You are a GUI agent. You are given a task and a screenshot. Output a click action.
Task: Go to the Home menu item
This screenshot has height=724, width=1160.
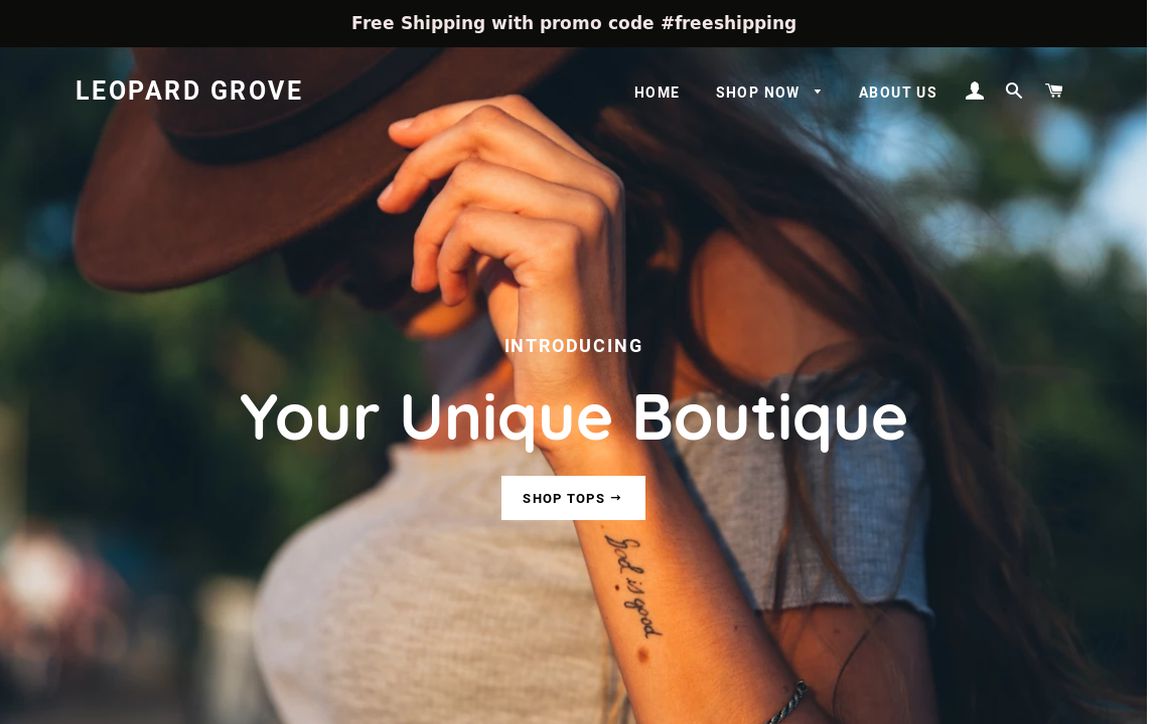point(656,92)
